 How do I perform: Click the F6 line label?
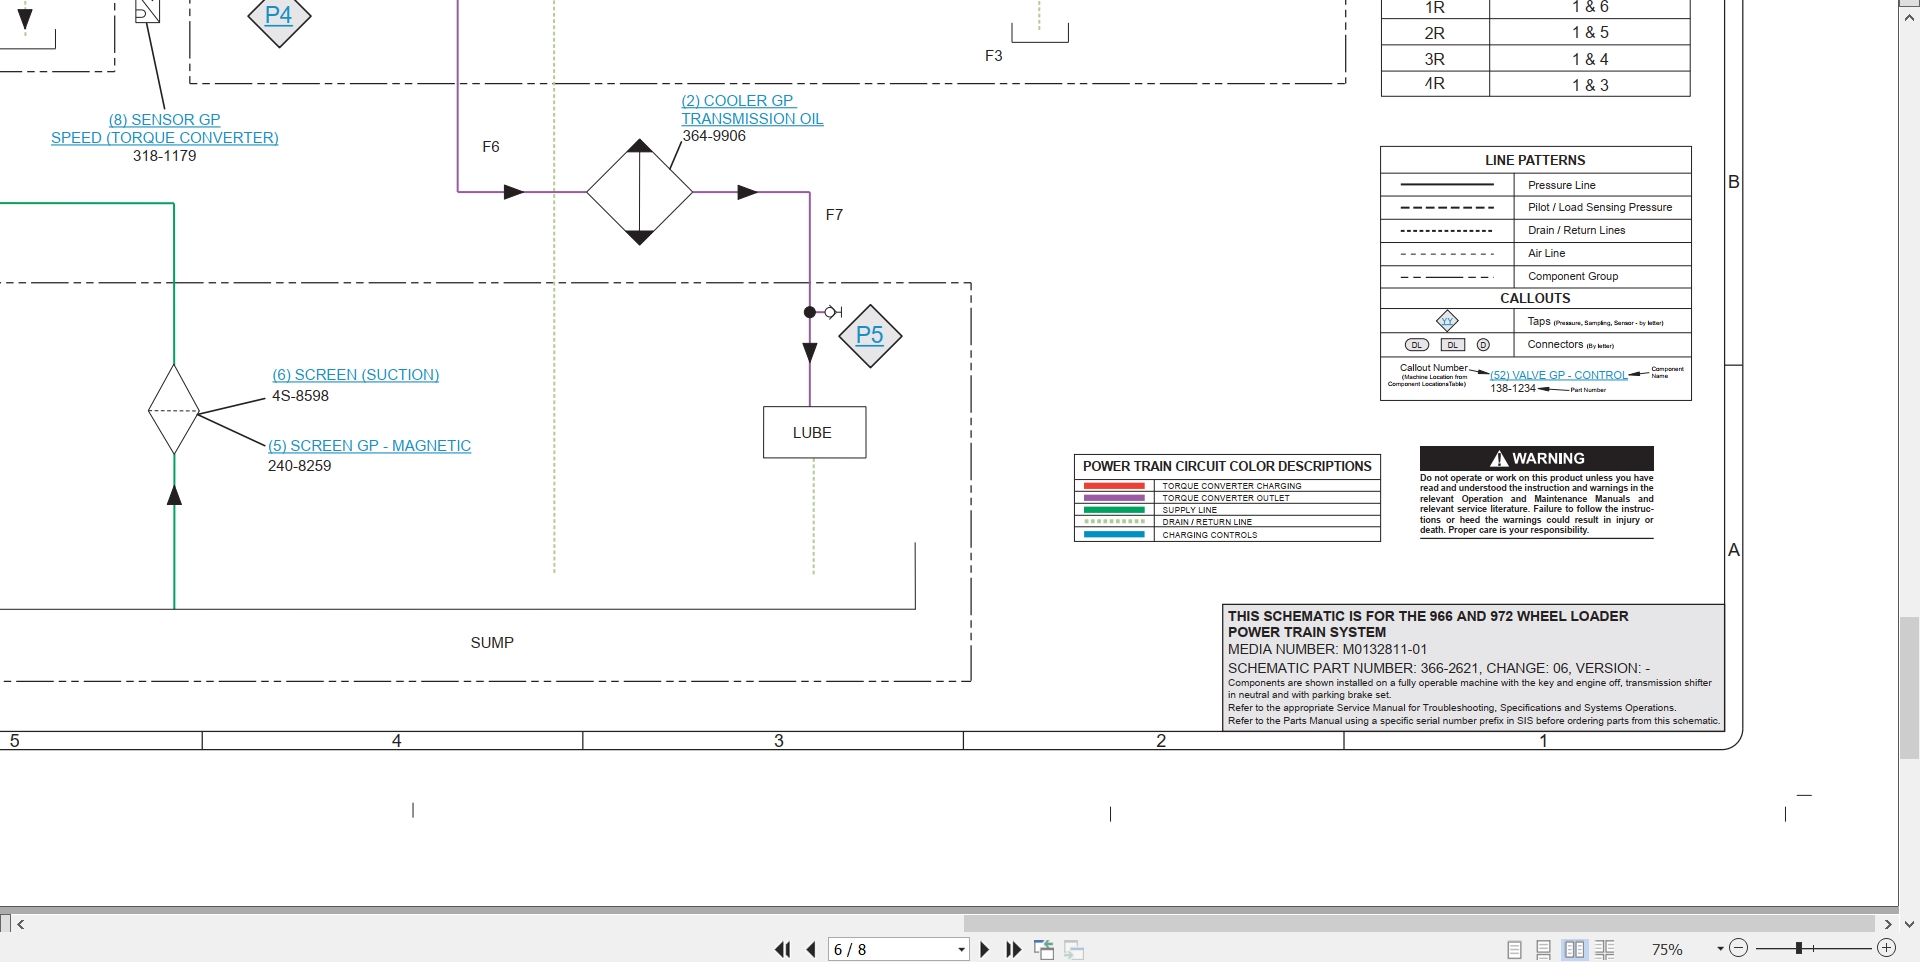491,147
